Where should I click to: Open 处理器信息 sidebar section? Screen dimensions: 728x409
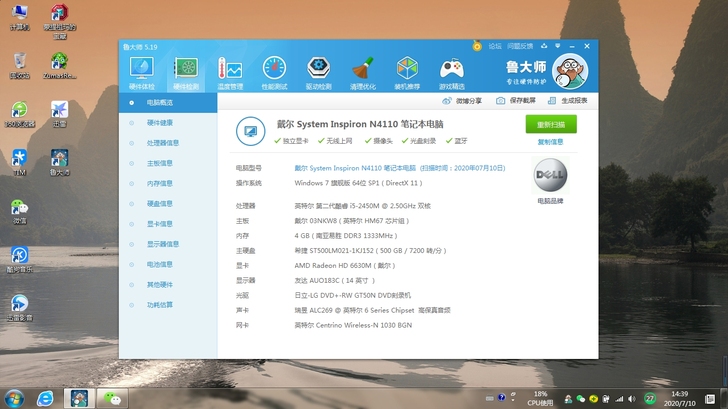[162, 143]
